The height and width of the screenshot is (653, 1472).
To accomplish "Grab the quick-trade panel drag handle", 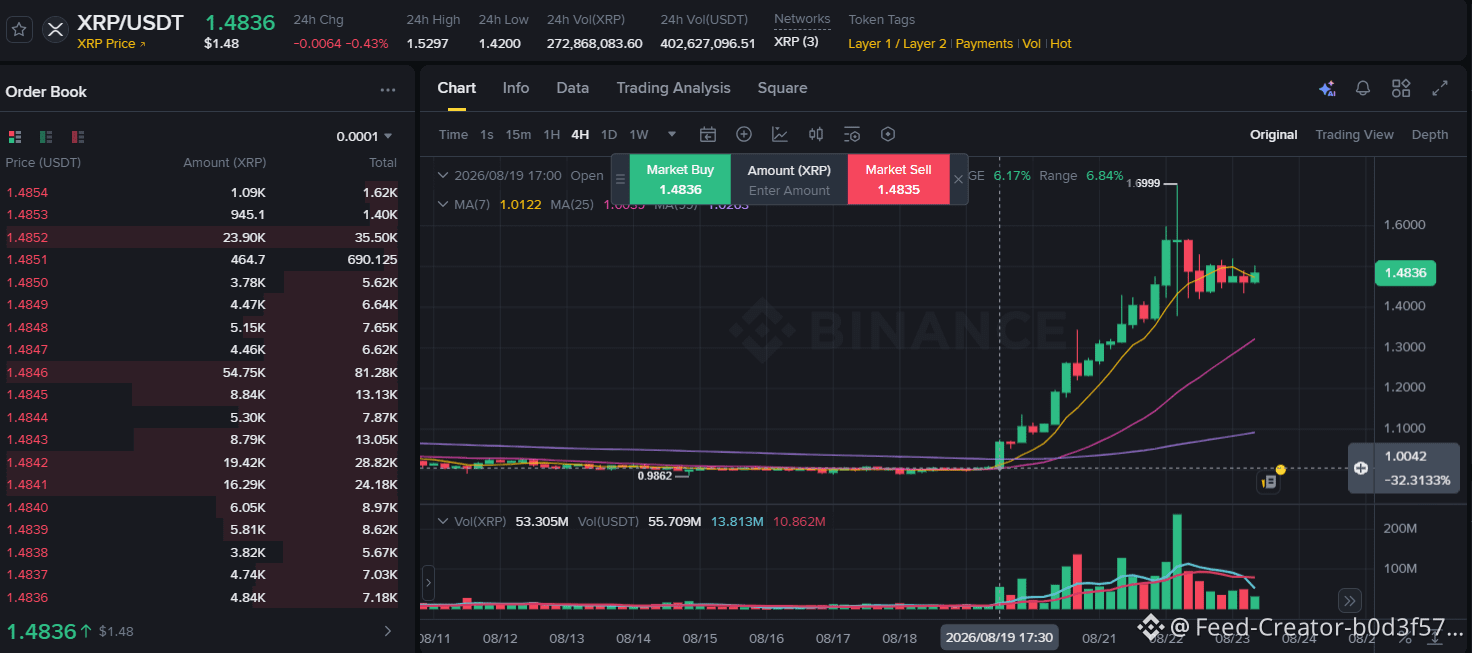I will 620,179.
